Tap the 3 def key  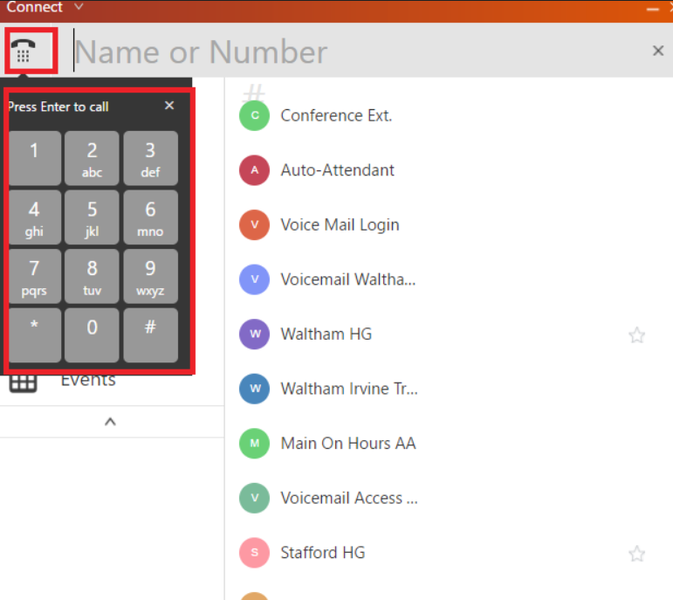pos(150,158)
